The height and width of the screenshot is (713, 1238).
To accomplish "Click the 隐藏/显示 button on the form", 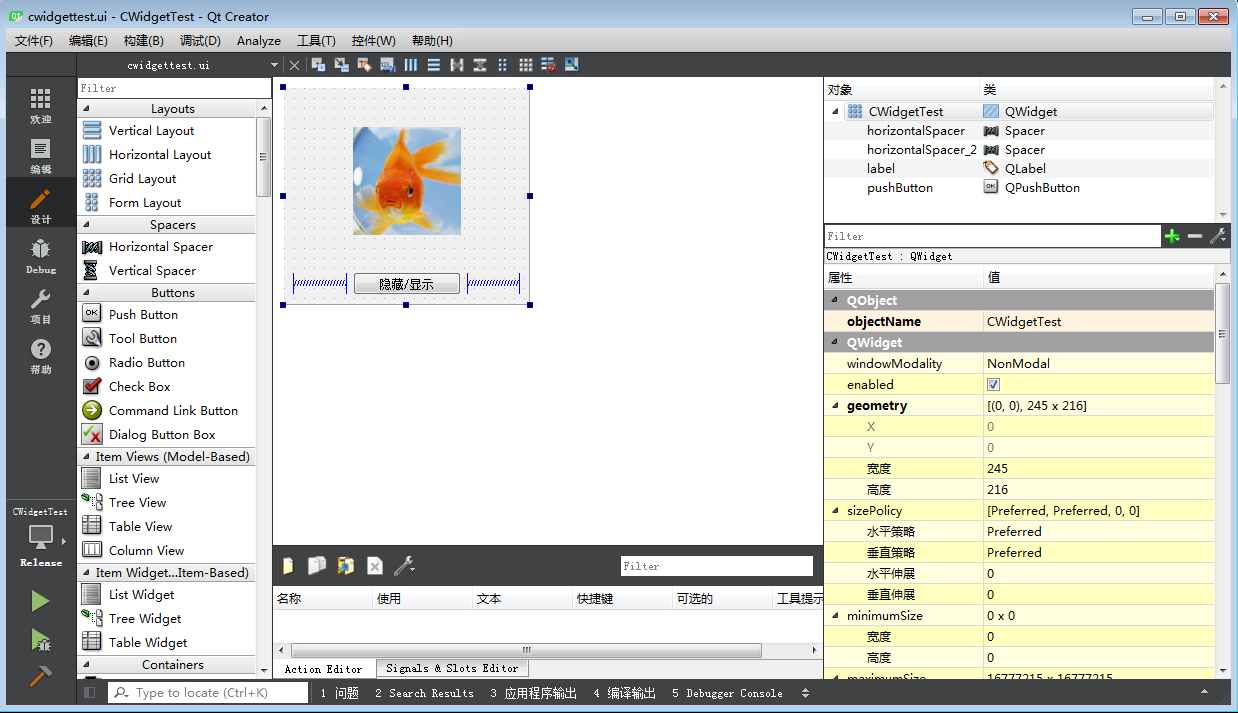I will (405, 283).
